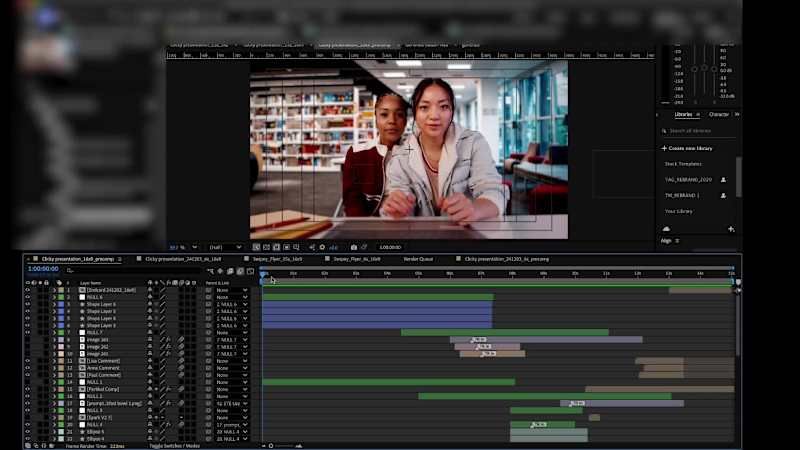The image size is (800, 450).
Task: Toggle the shy switch on layer 19 Spark
Action: (x=150, y=417)
